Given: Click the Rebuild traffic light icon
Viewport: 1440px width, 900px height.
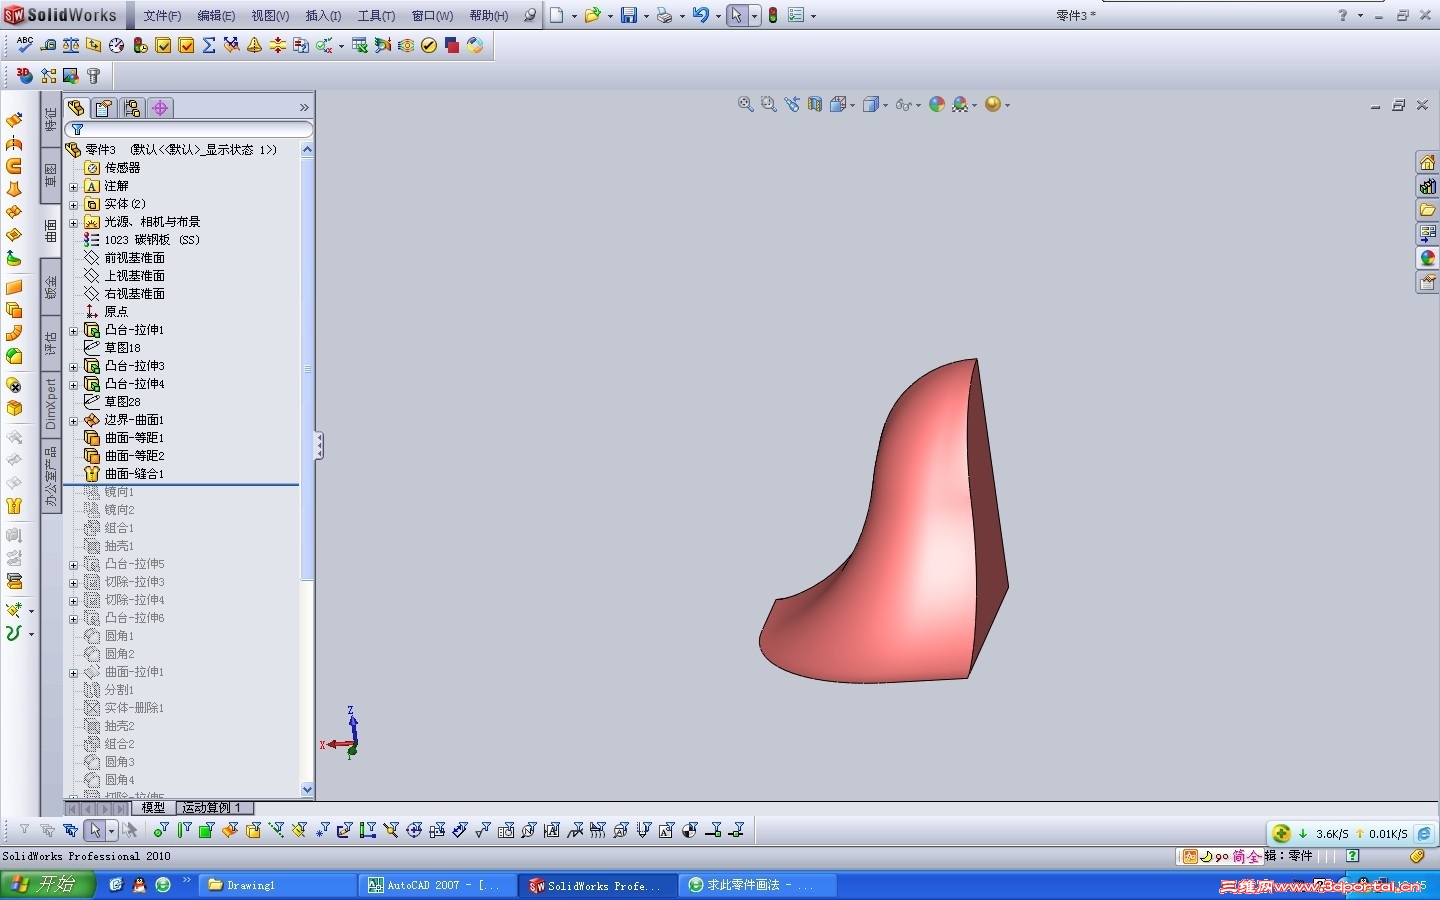Looking at the screenshot, I should point(773,15).
